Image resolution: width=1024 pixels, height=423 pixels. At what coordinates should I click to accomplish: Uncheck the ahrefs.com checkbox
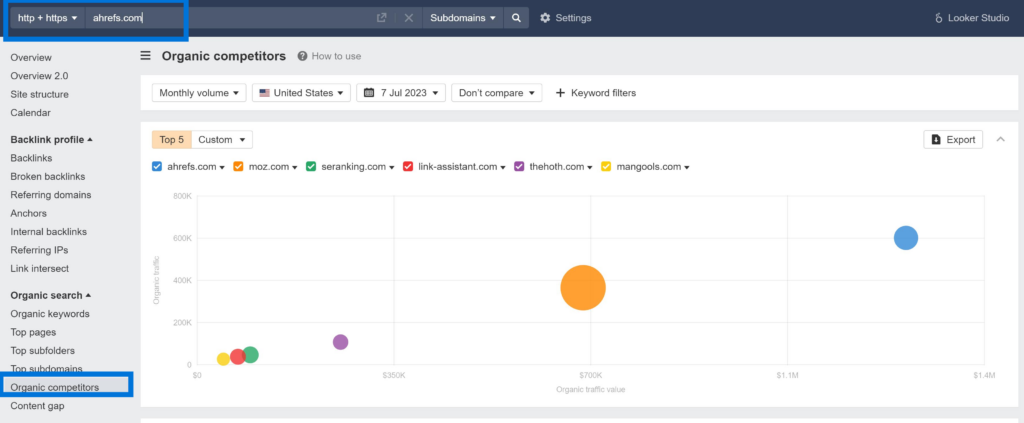click(x=157, y=167)
